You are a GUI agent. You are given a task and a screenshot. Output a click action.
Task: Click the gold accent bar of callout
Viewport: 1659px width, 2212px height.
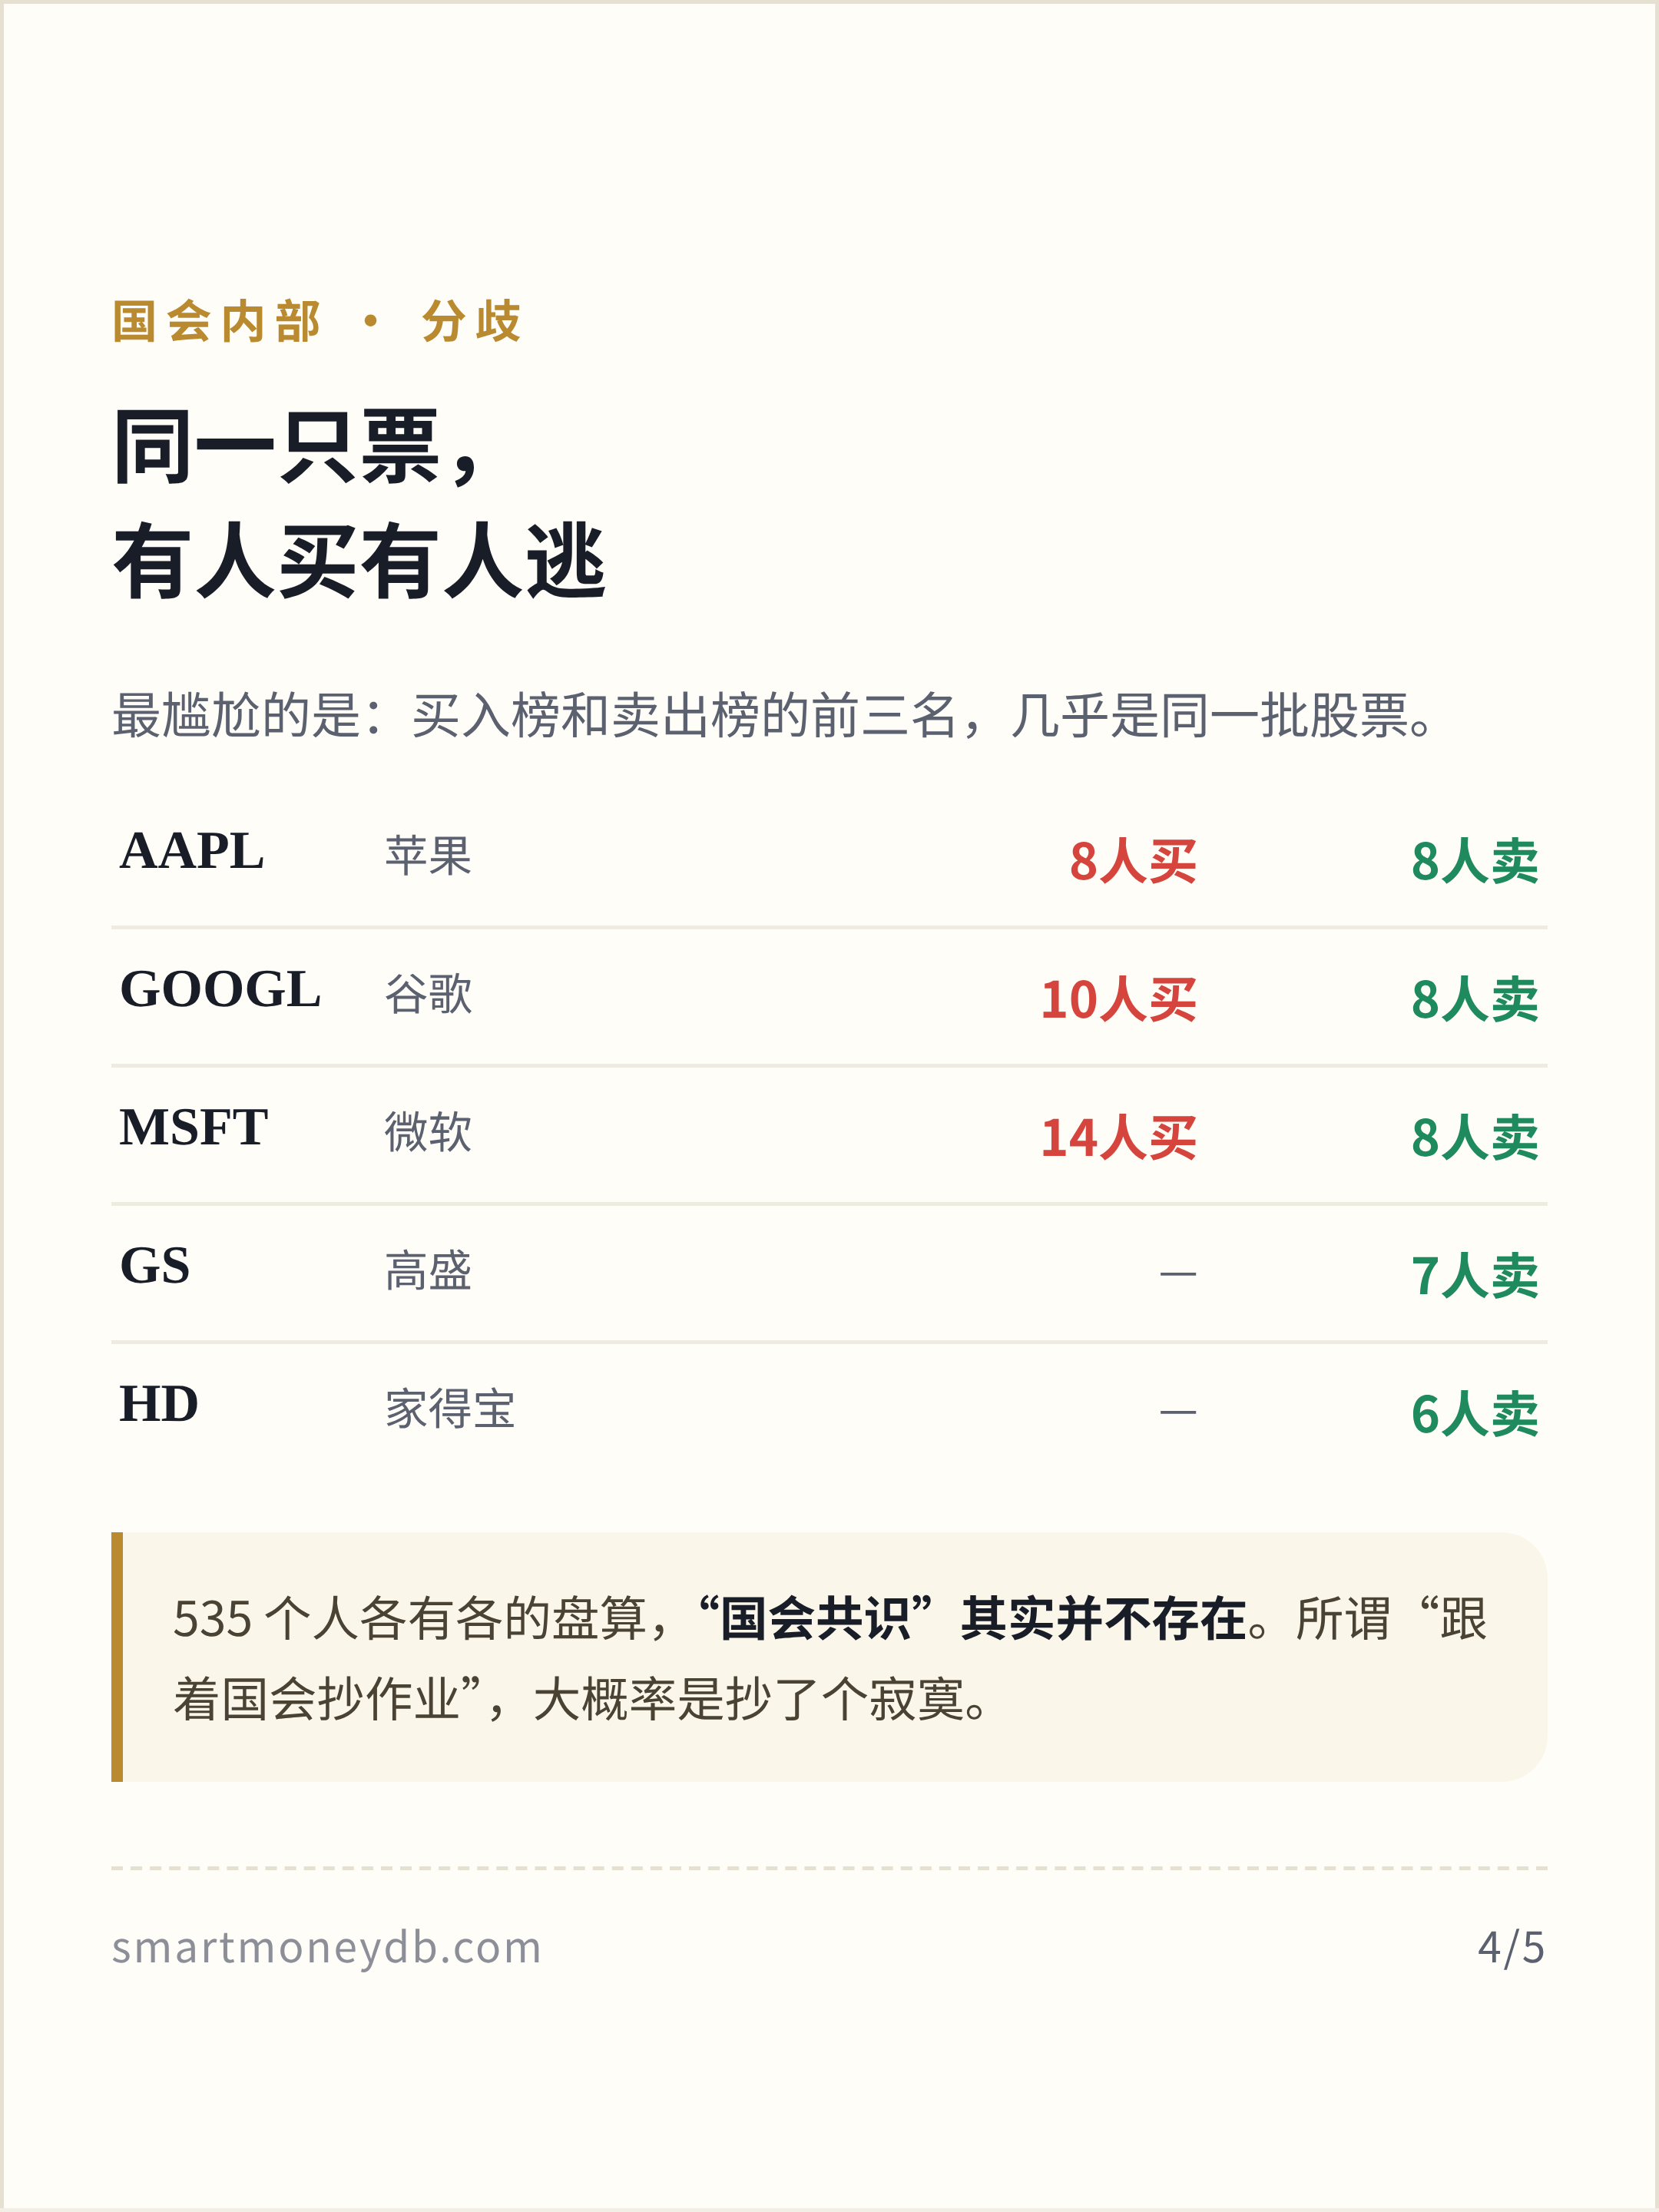[x=117, y=1656]
